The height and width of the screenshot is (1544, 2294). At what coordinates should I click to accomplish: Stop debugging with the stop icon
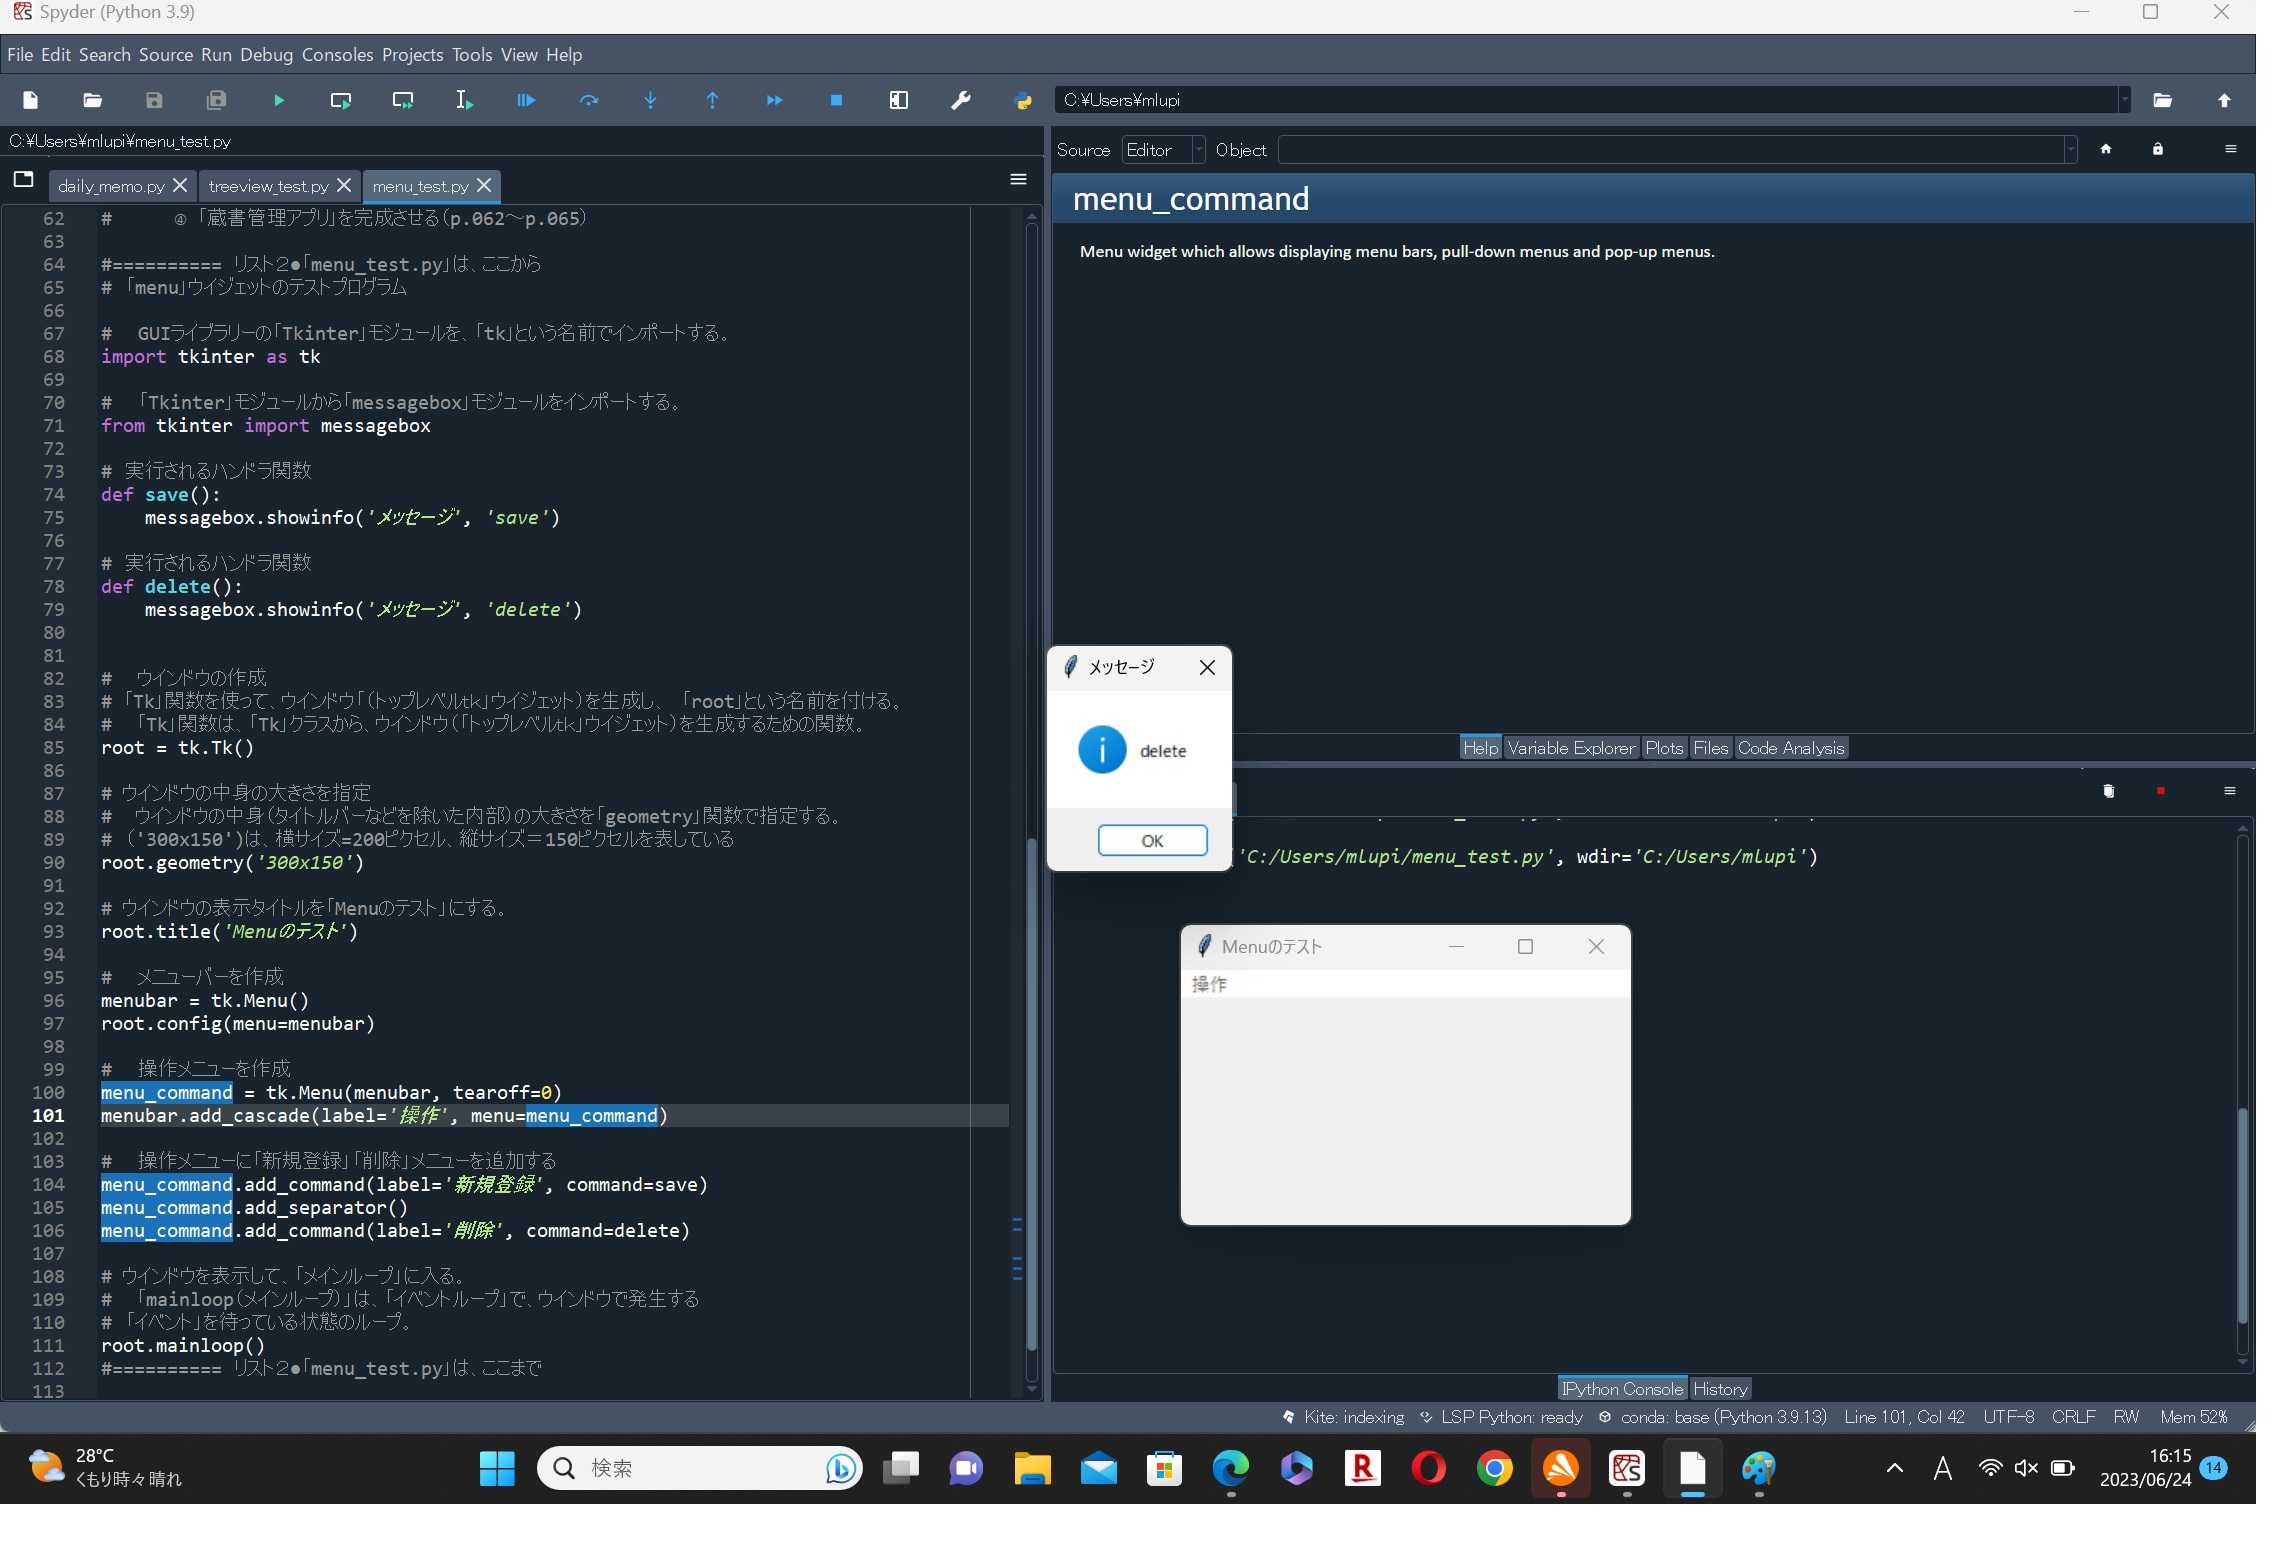(836, 100)
